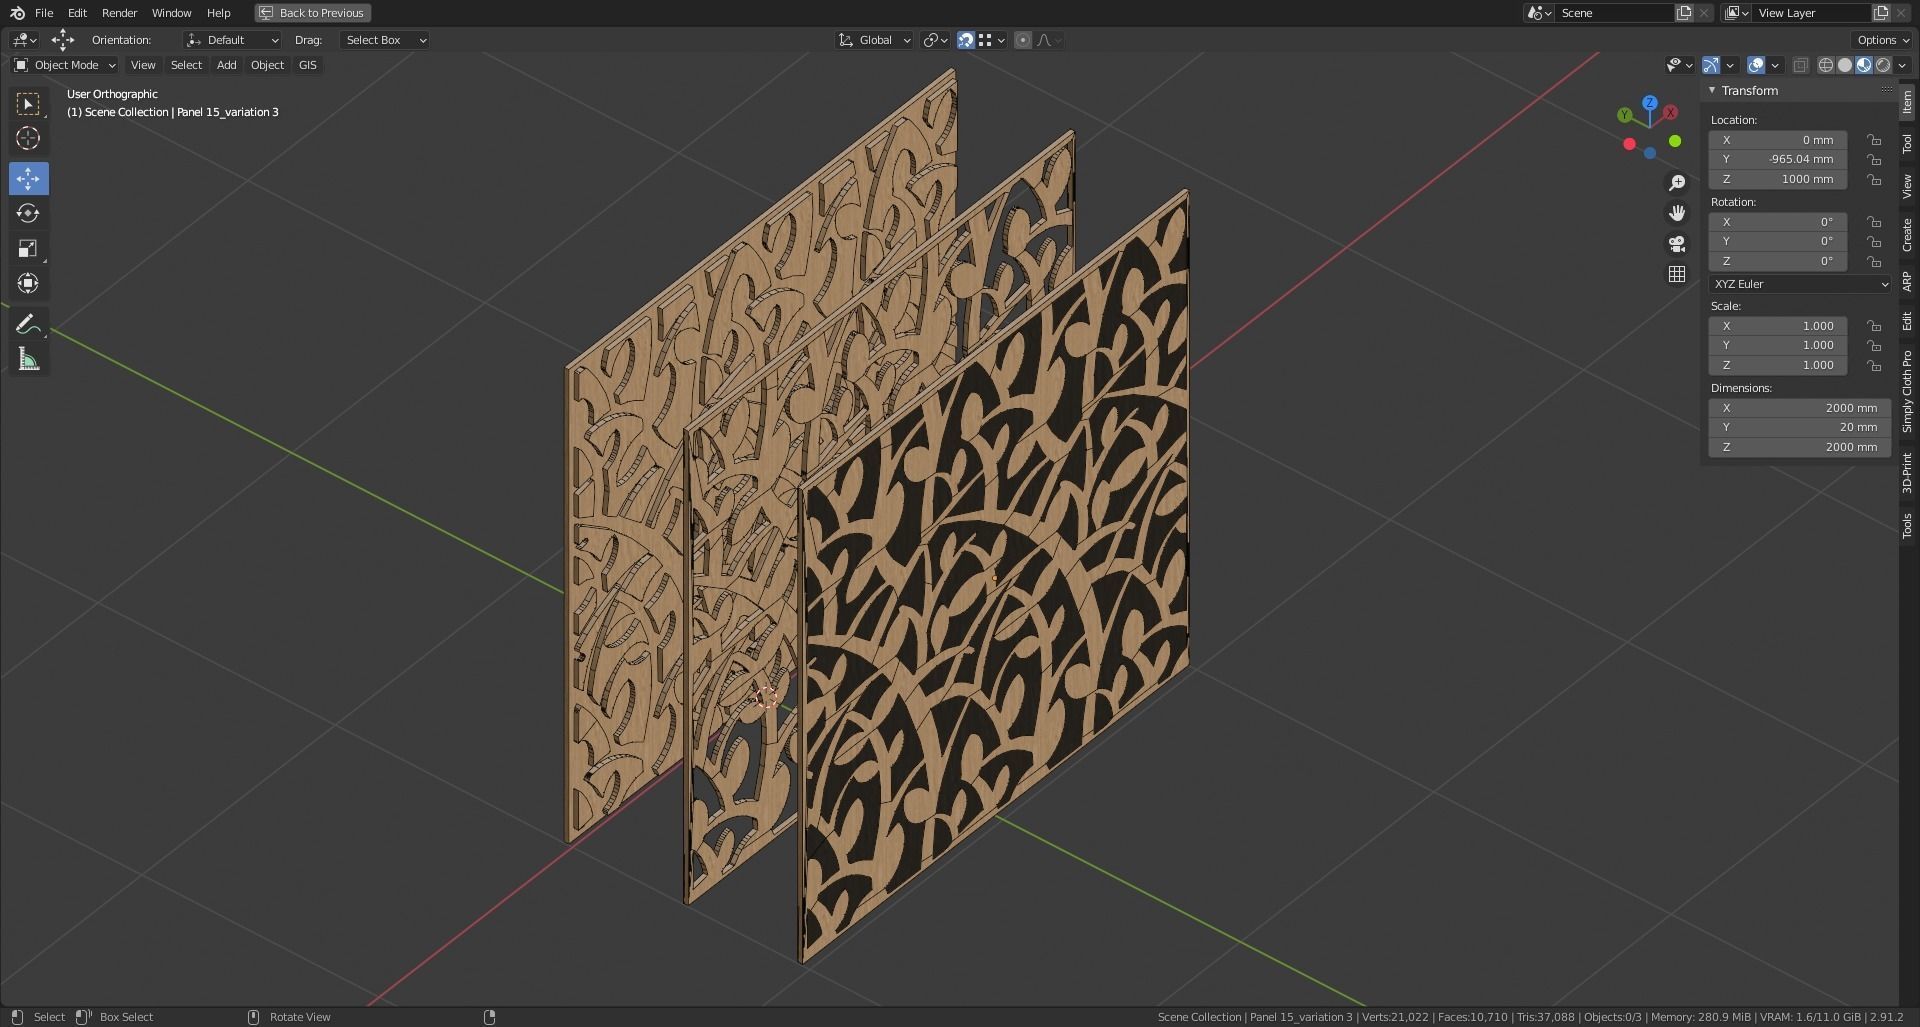Adjust the Scale Z value field
This screenshot has height=1027, width=1920.
point(1777,365)
